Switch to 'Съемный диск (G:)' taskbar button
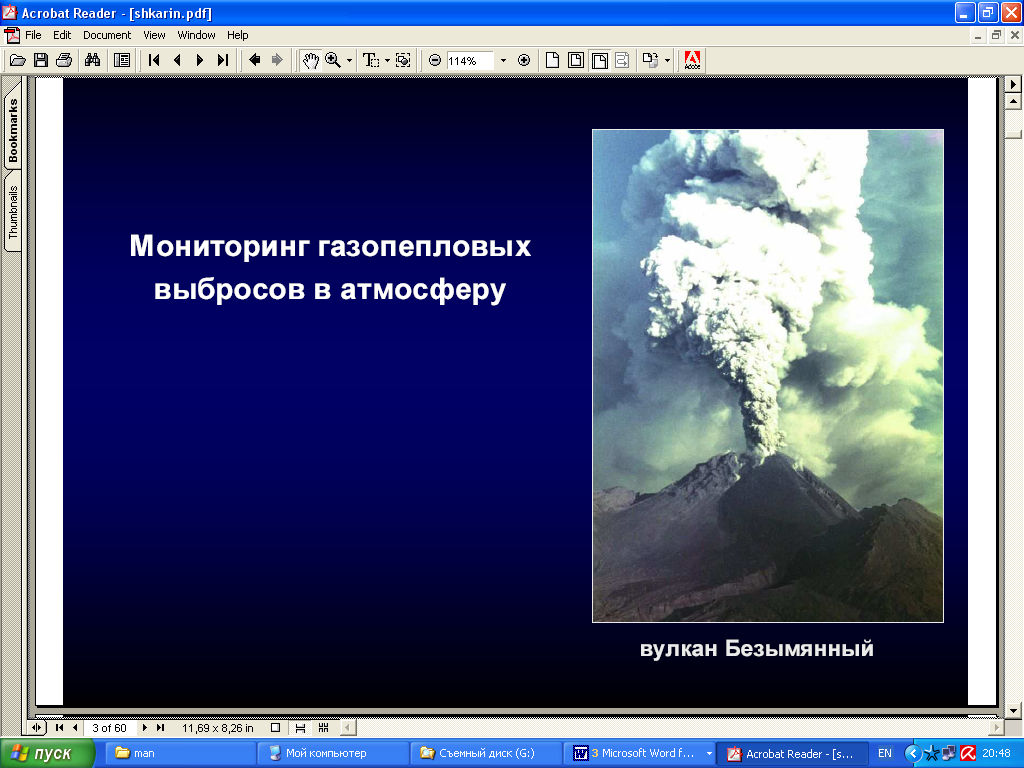This screenshot has width=1024, height=768. click(x=486, y=754)
